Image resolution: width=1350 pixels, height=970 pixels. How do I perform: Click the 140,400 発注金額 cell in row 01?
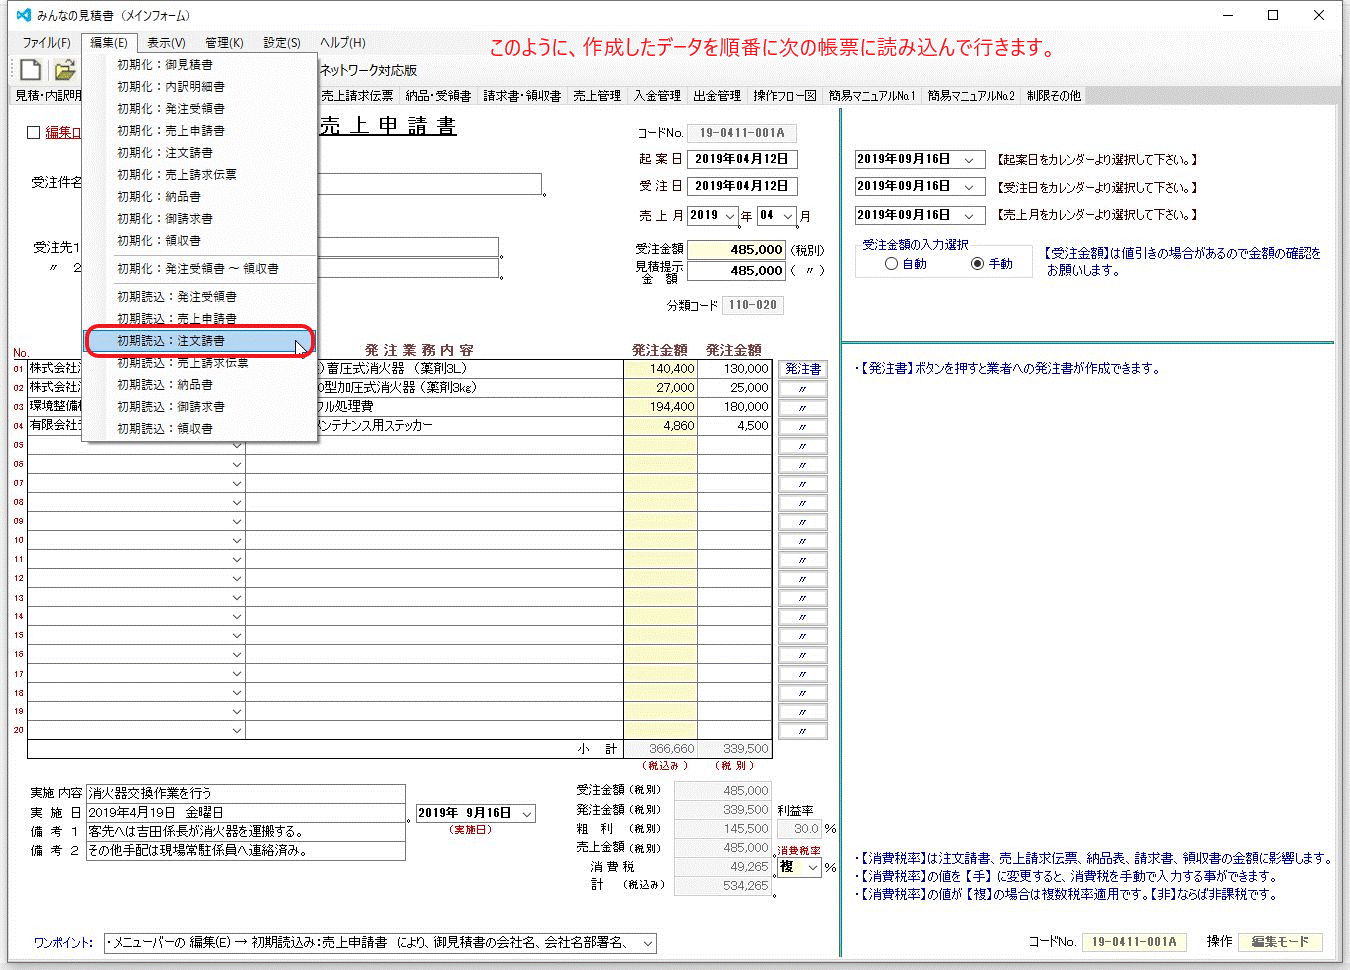(x=660, y=369)
